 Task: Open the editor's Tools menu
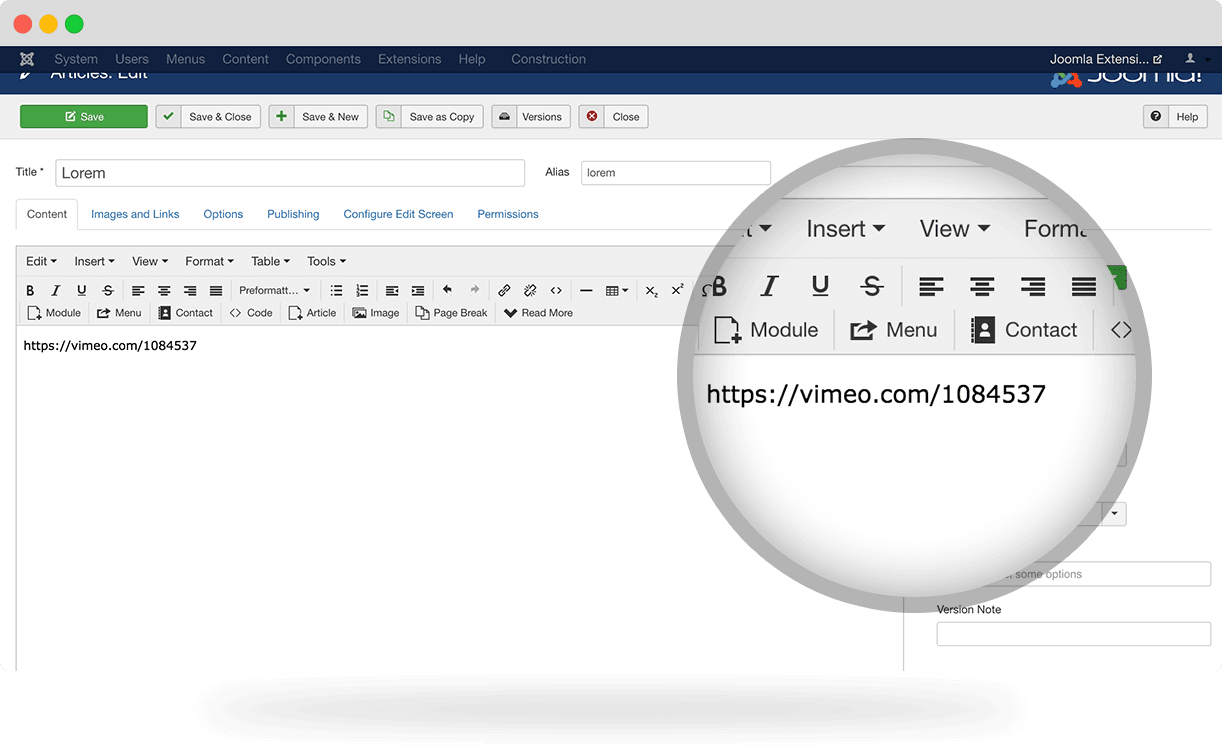point(326,261)
